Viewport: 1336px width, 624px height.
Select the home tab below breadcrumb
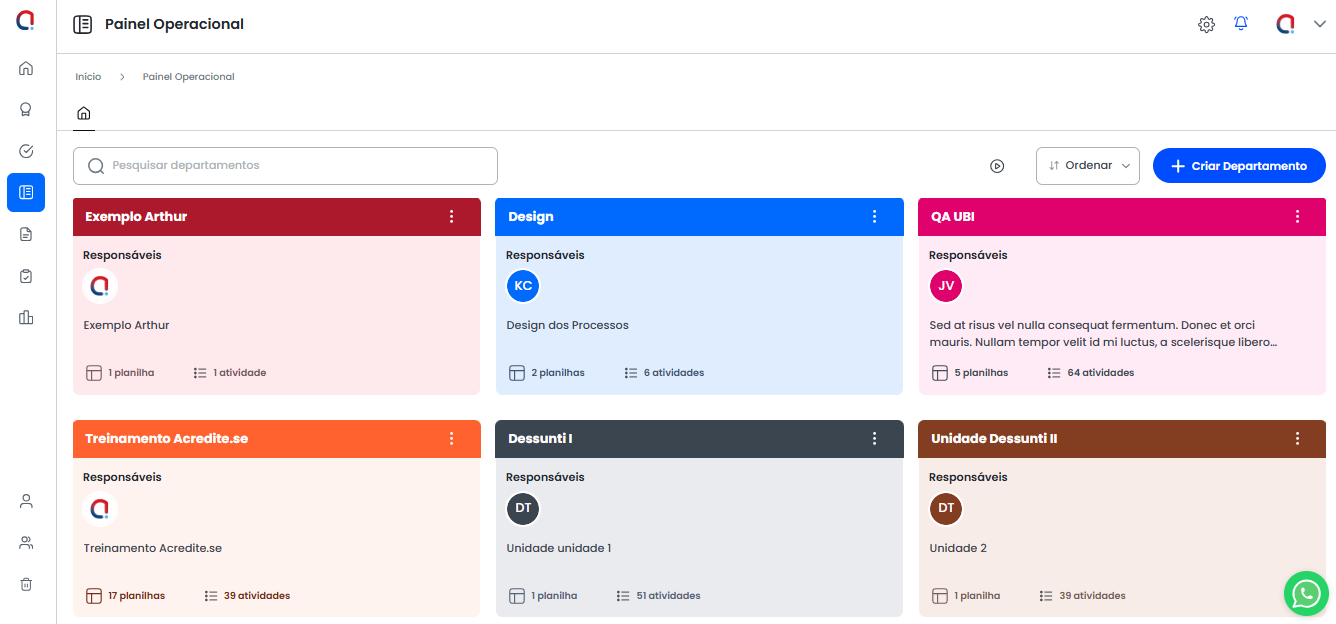pos(84,113)
